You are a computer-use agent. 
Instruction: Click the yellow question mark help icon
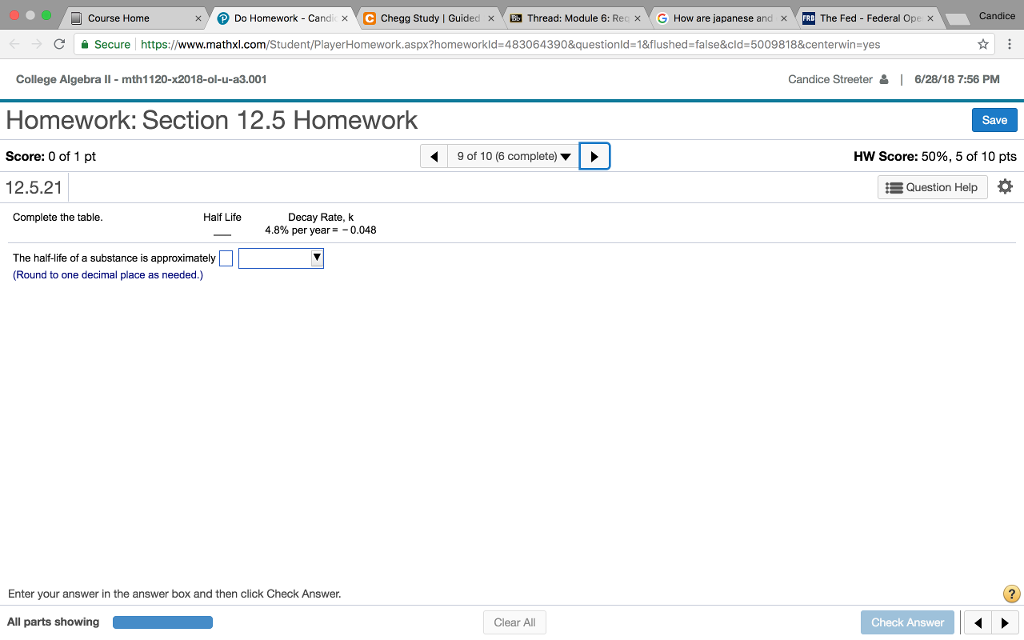pos(1011,593)
